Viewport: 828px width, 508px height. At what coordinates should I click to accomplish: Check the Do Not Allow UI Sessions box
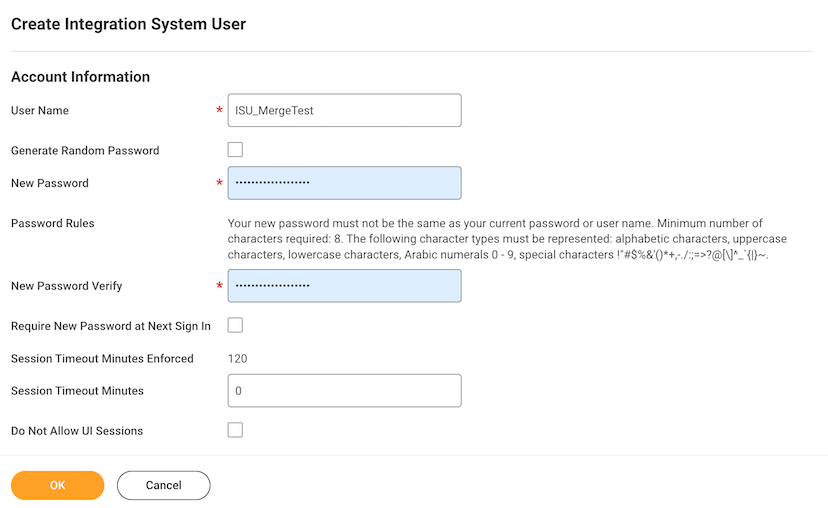coord(235,430)
